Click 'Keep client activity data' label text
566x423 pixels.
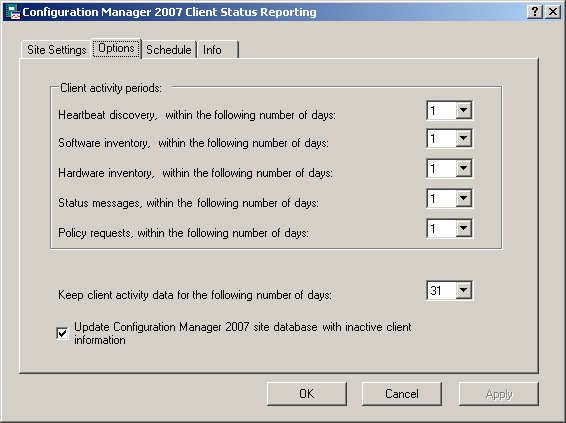[x=195, y=295]
